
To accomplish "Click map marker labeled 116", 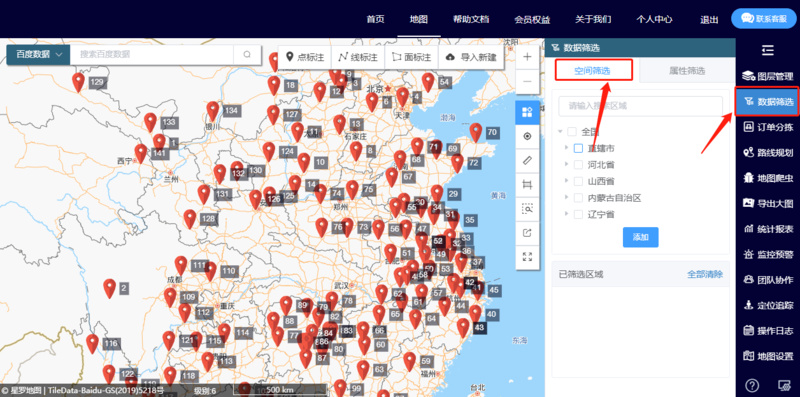I will [x=92, y=344].
